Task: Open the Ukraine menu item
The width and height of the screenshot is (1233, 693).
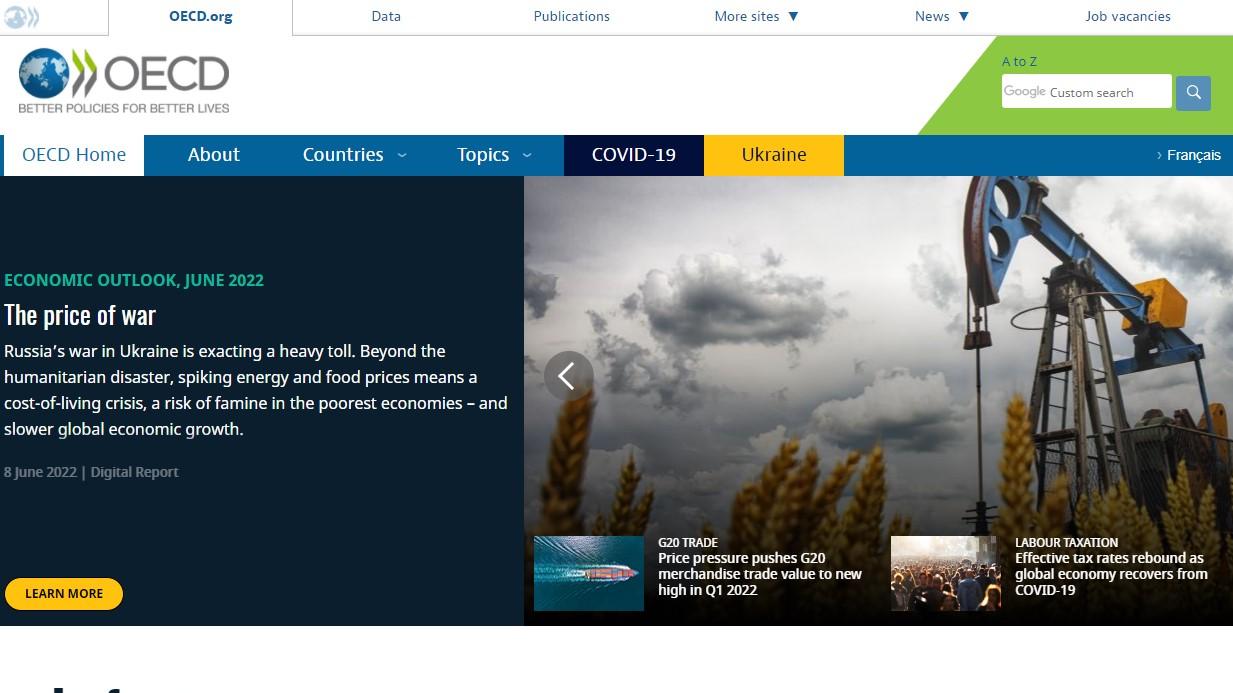Action: pyautogui.click(x=773, y=155)
